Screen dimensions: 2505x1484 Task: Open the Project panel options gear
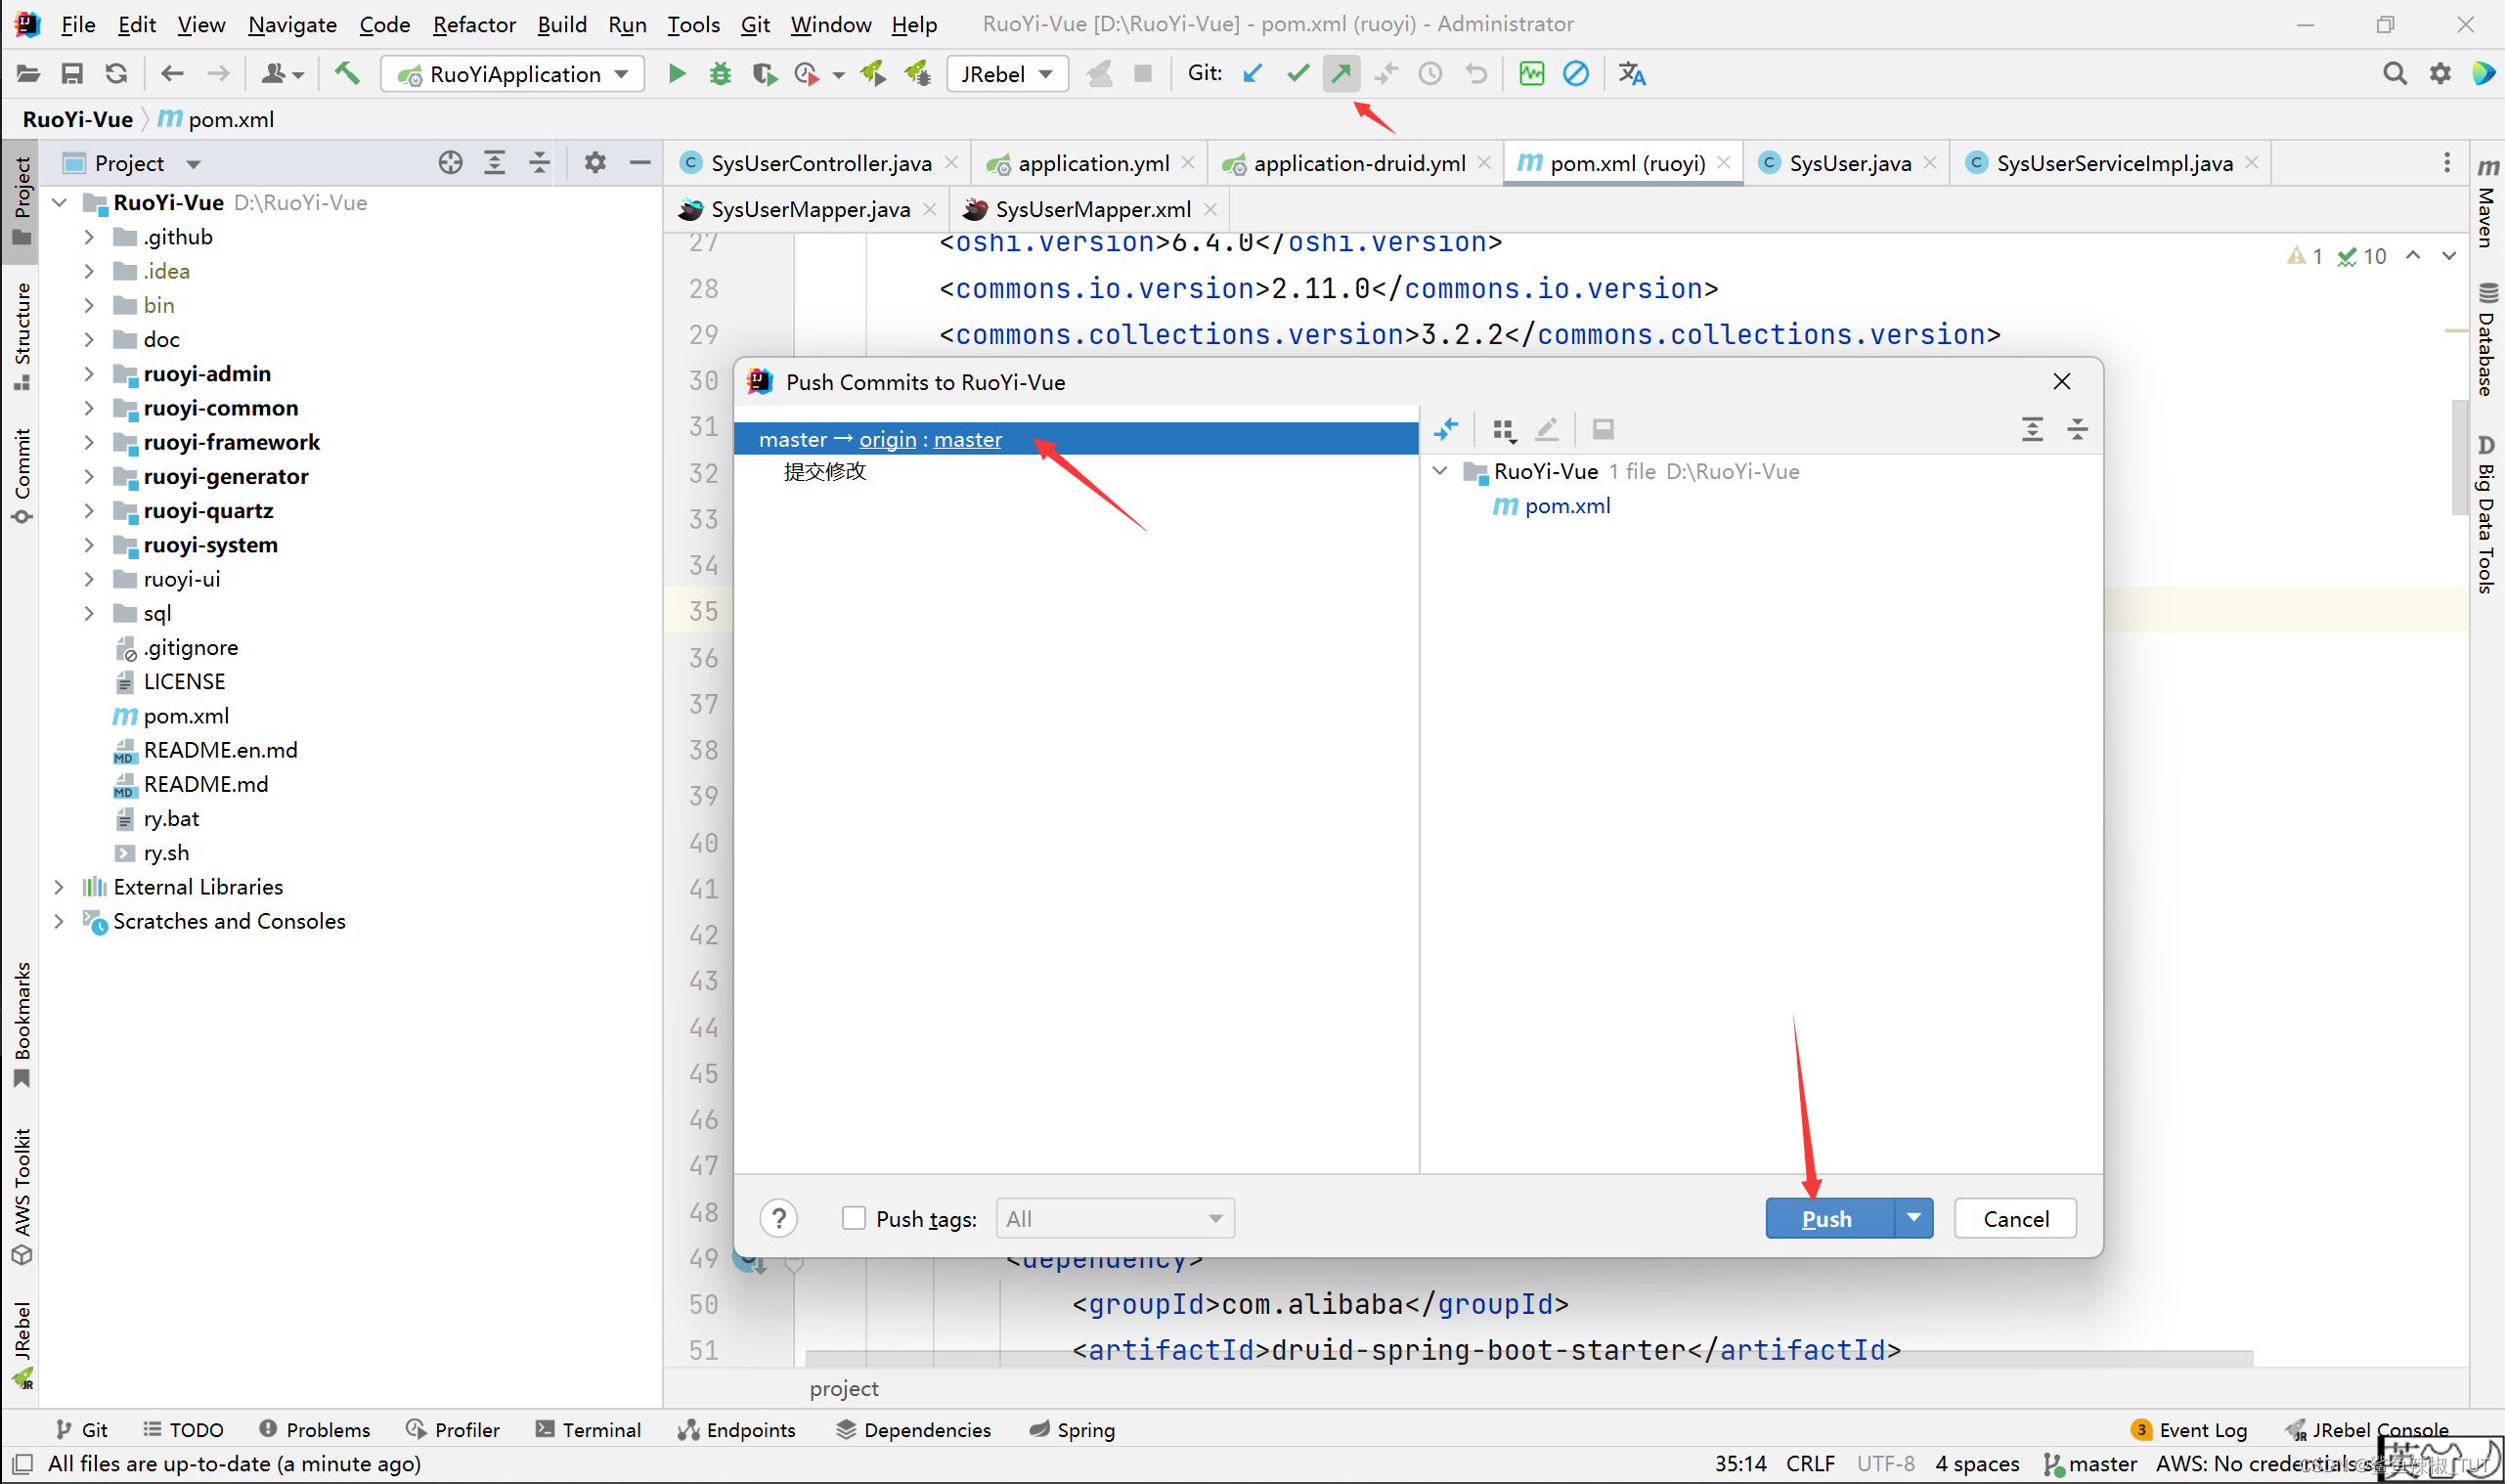(595, 163)
